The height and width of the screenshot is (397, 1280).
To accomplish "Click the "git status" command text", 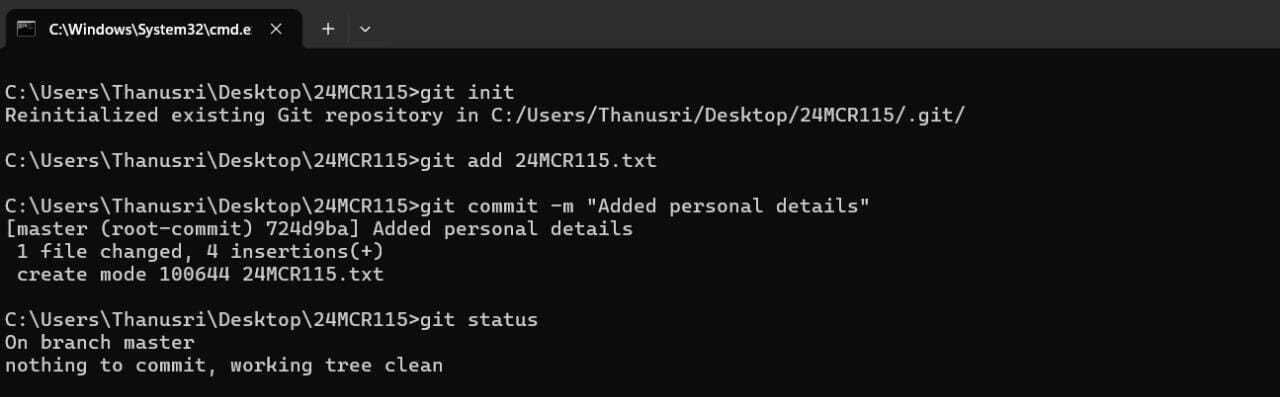I will pyautogui.click(x=479, y=320).
